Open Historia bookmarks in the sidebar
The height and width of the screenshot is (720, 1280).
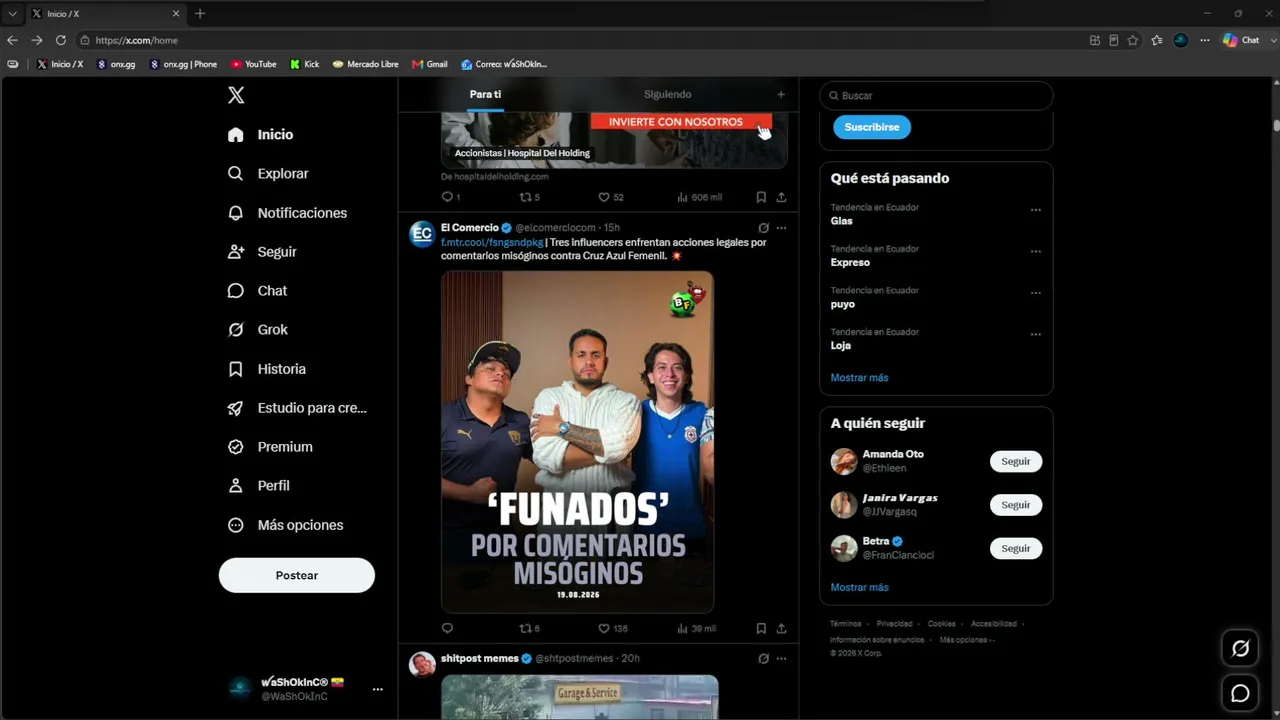tap(266, 369)
